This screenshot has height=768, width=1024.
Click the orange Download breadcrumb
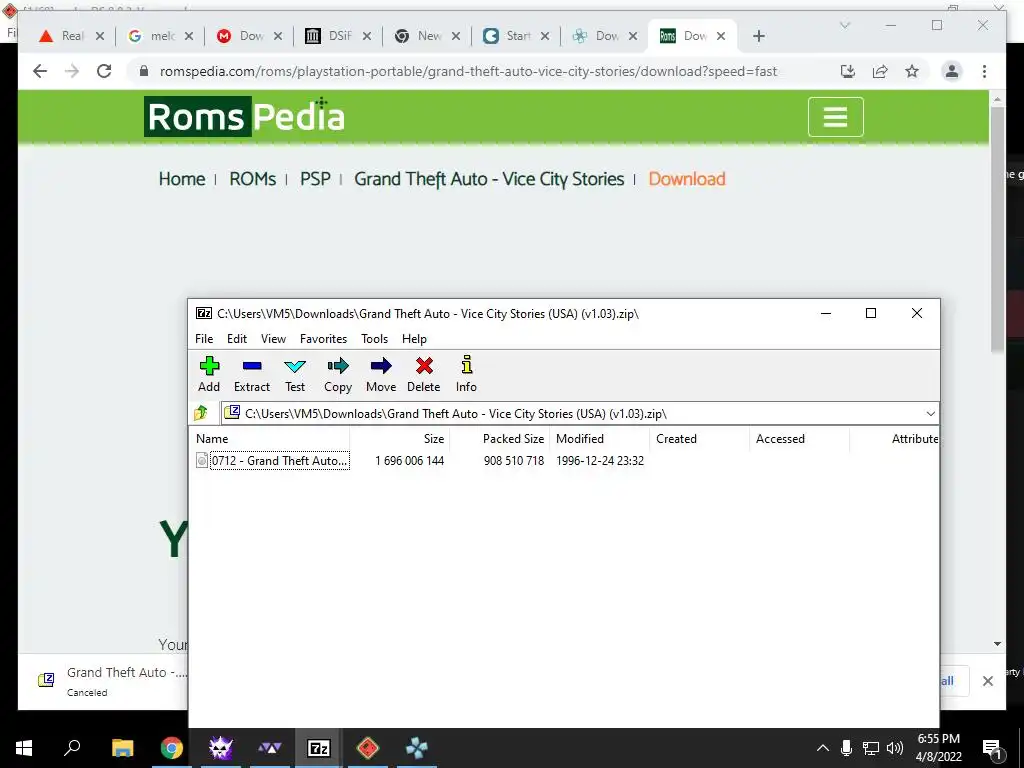686,179
